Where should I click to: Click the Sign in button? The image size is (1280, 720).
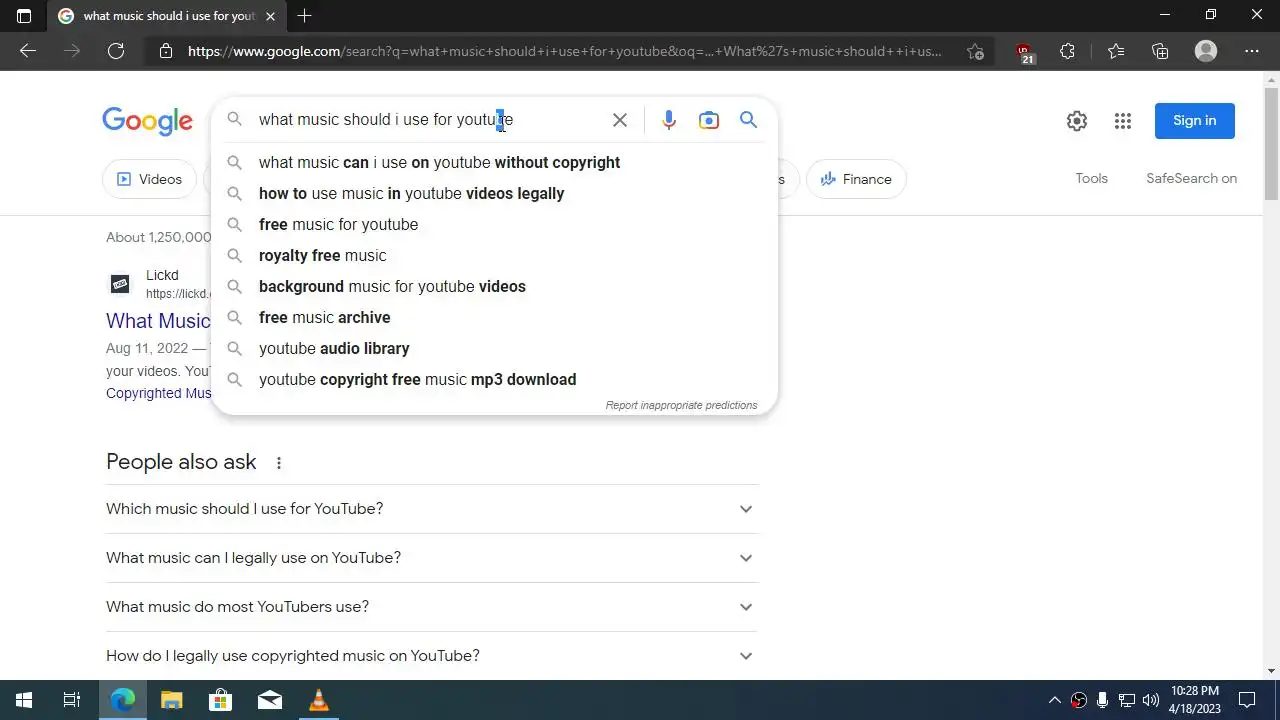pos(1194,120)
